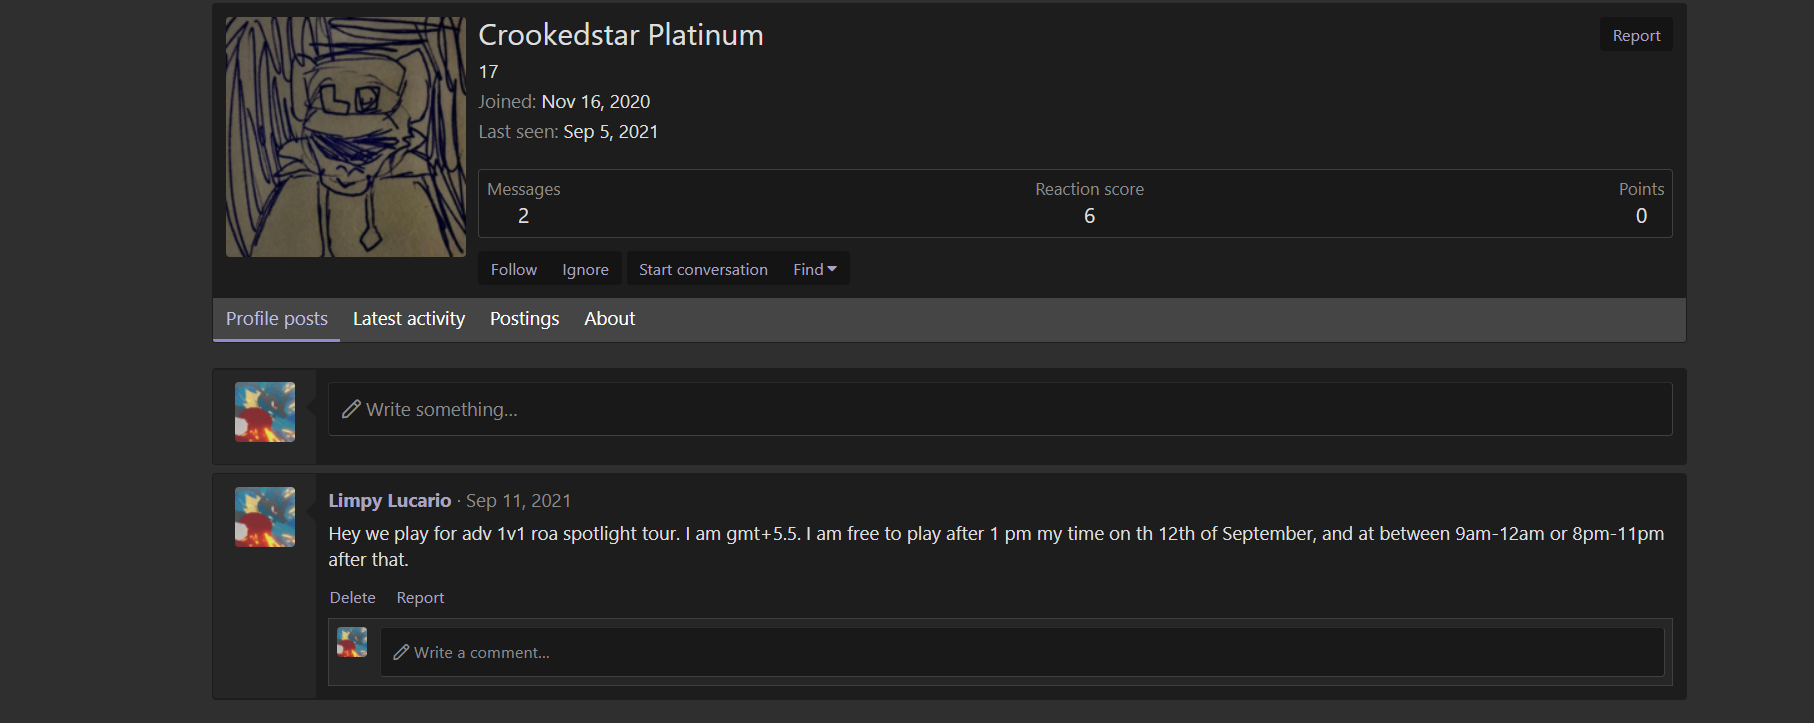Focus the Write something text box
The width and height of the screenshot is (1814, 723).
pyautogui.click(x=1000, y=409)
